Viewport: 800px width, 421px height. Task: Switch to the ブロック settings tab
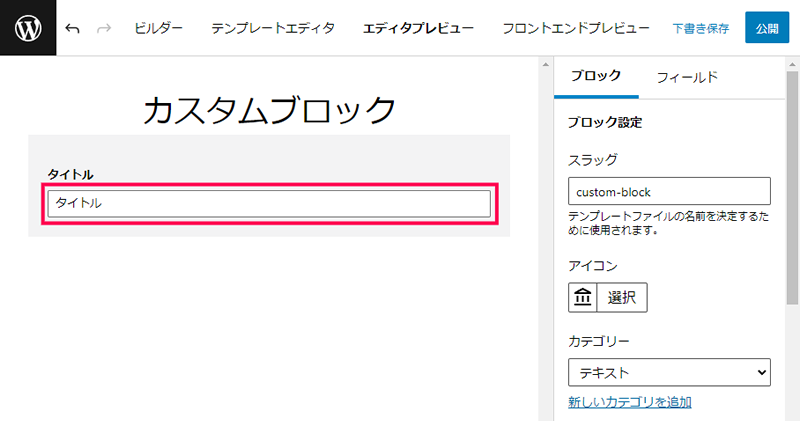coord(596,76)
